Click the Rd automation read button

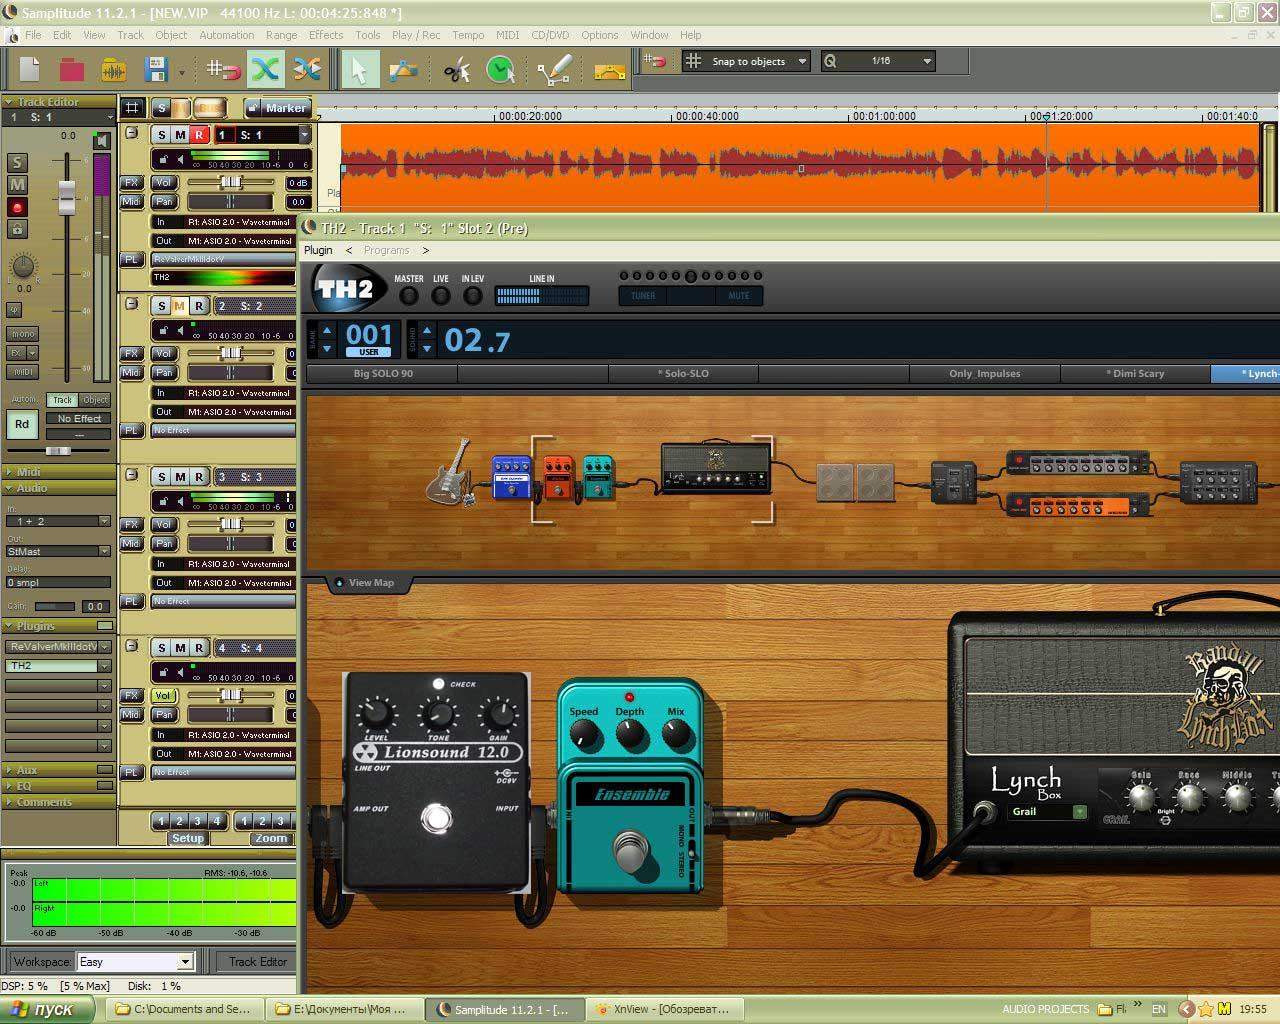(x=21, y=424)
